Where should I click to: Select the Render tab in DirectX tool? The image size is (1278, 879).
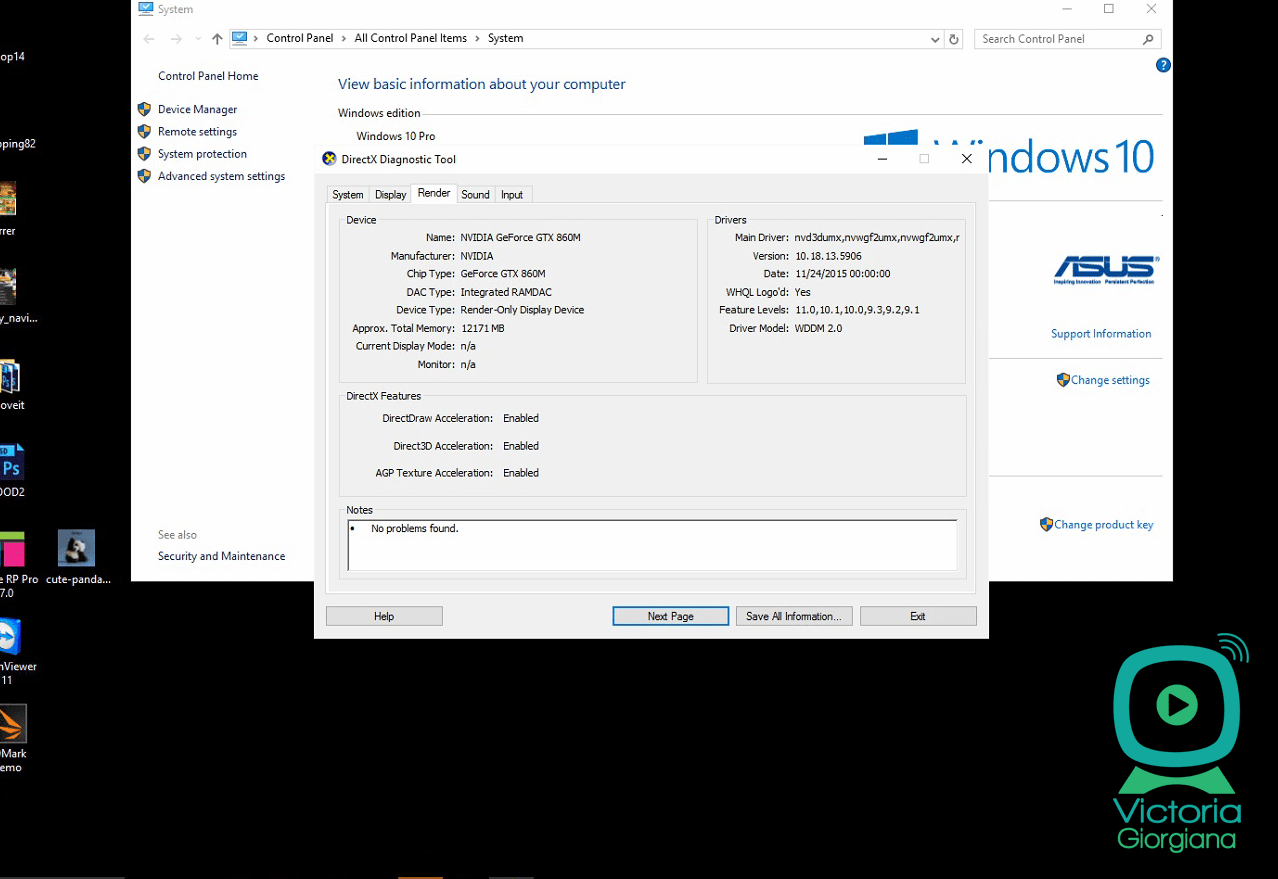[434, 193]
